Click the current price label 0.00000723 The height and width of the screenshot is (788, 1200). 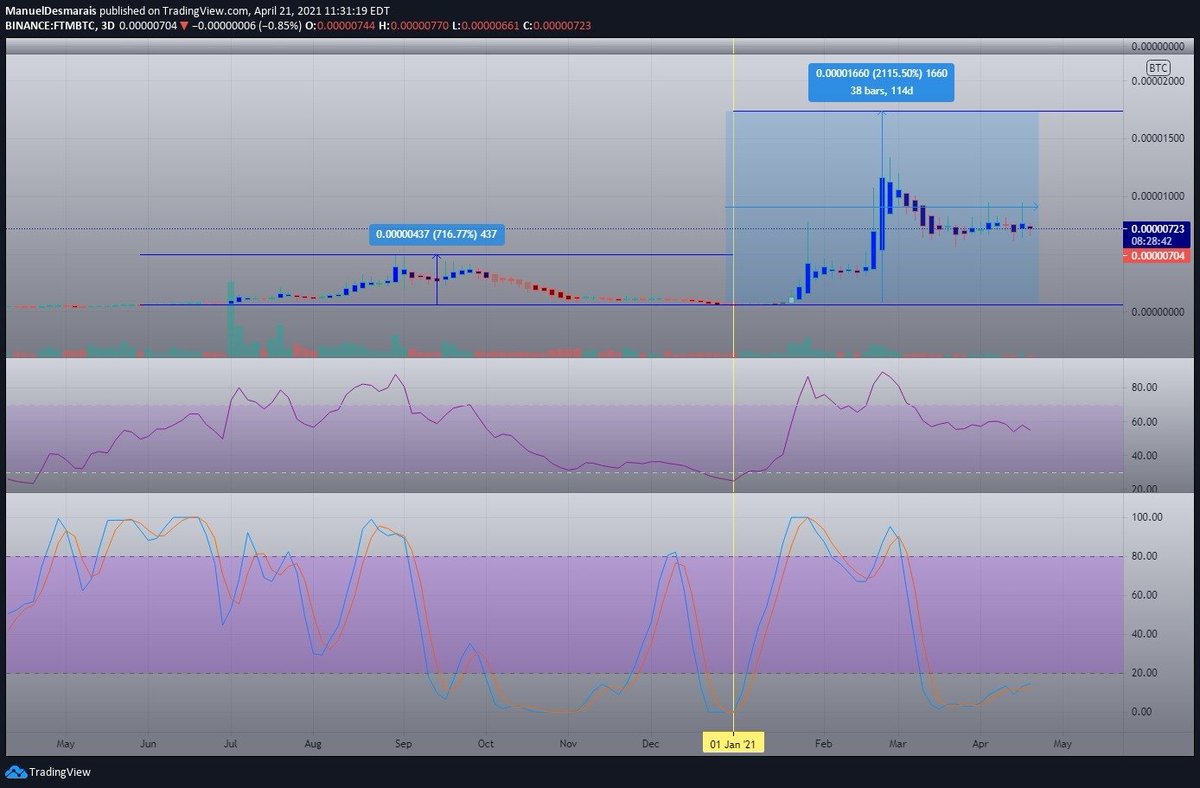[1156, 229]
